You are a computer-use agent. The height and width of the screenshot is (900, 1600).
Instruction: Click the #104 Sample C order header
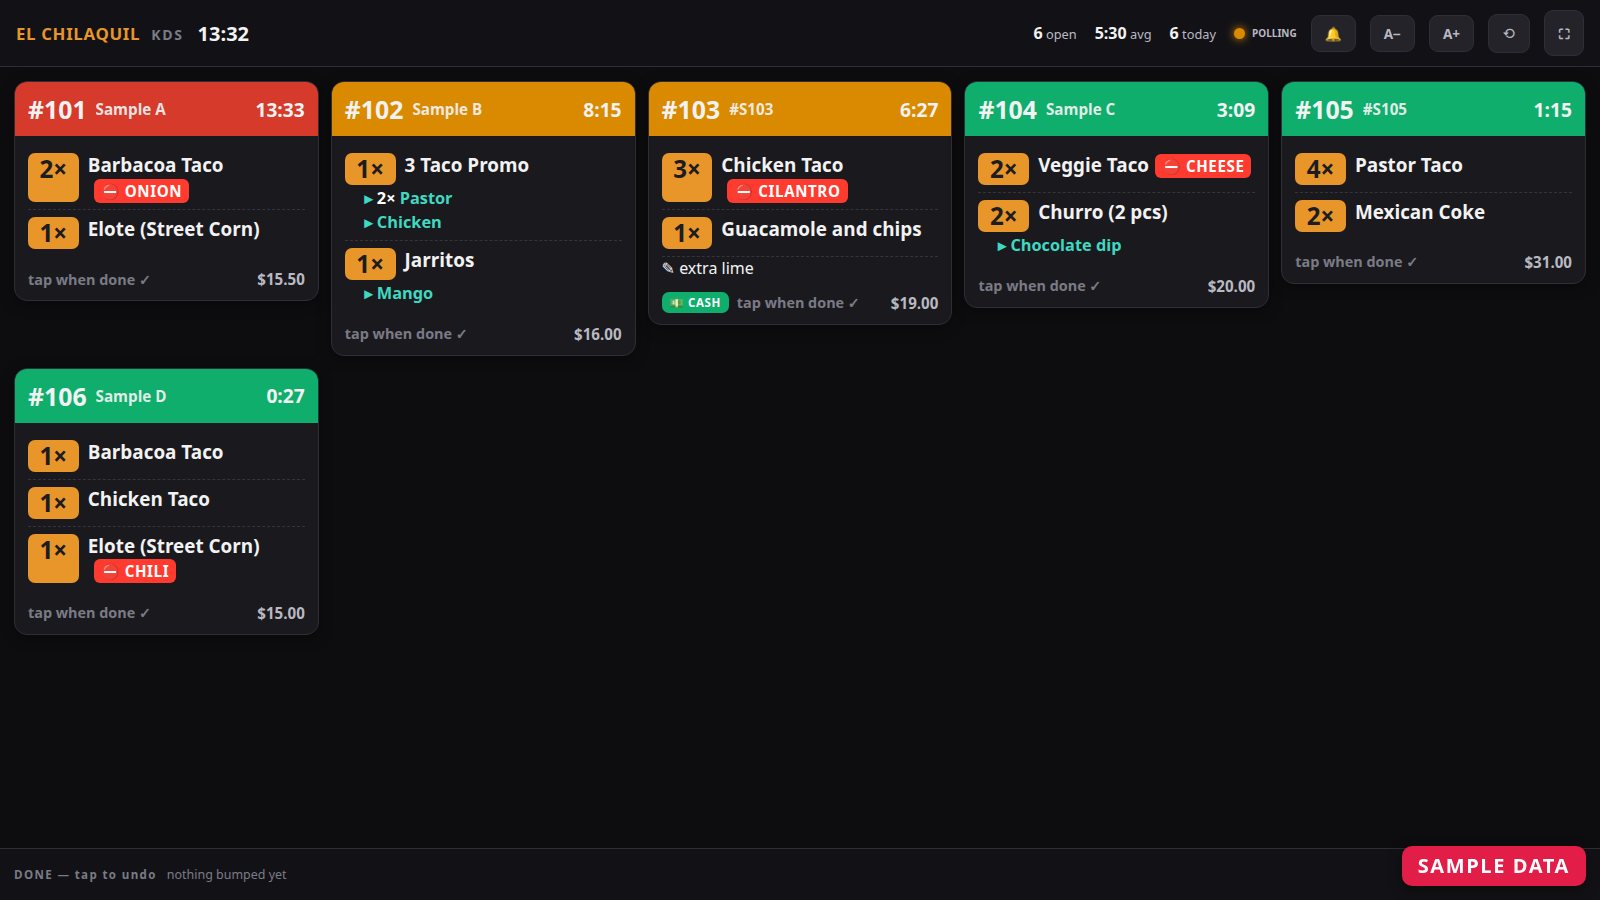1116,109
